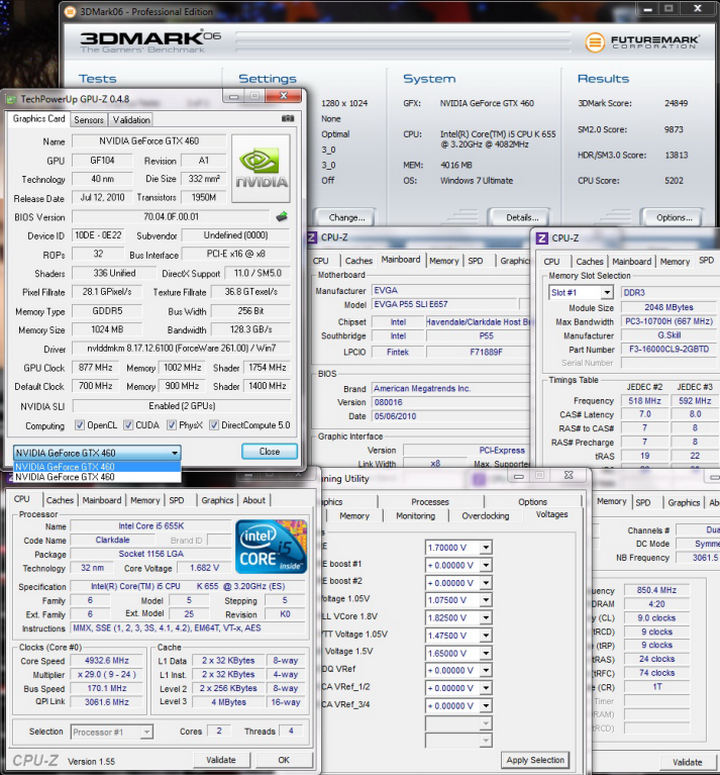Open the Memory tab in the Mainboard CPU-Z window

click(x=444, y=260)
